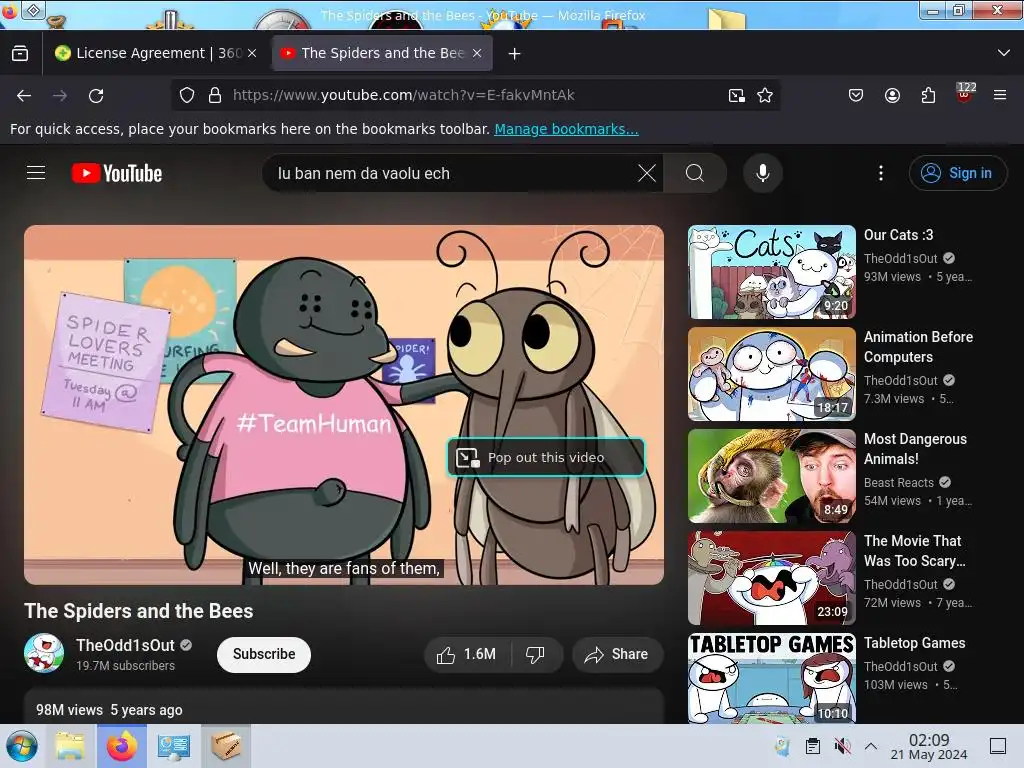Select the 19.7M subscribers text
Image resolution: width=1024 pixels, height=768 pixels.
pyautogui.click(x=125, y=665)
